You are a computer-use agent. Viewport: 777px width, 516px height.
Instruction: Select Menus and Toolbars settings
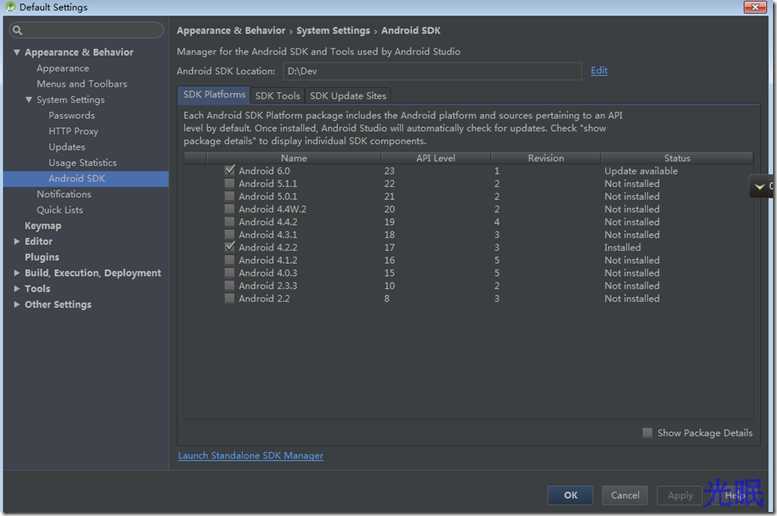(x=82, y=84)
